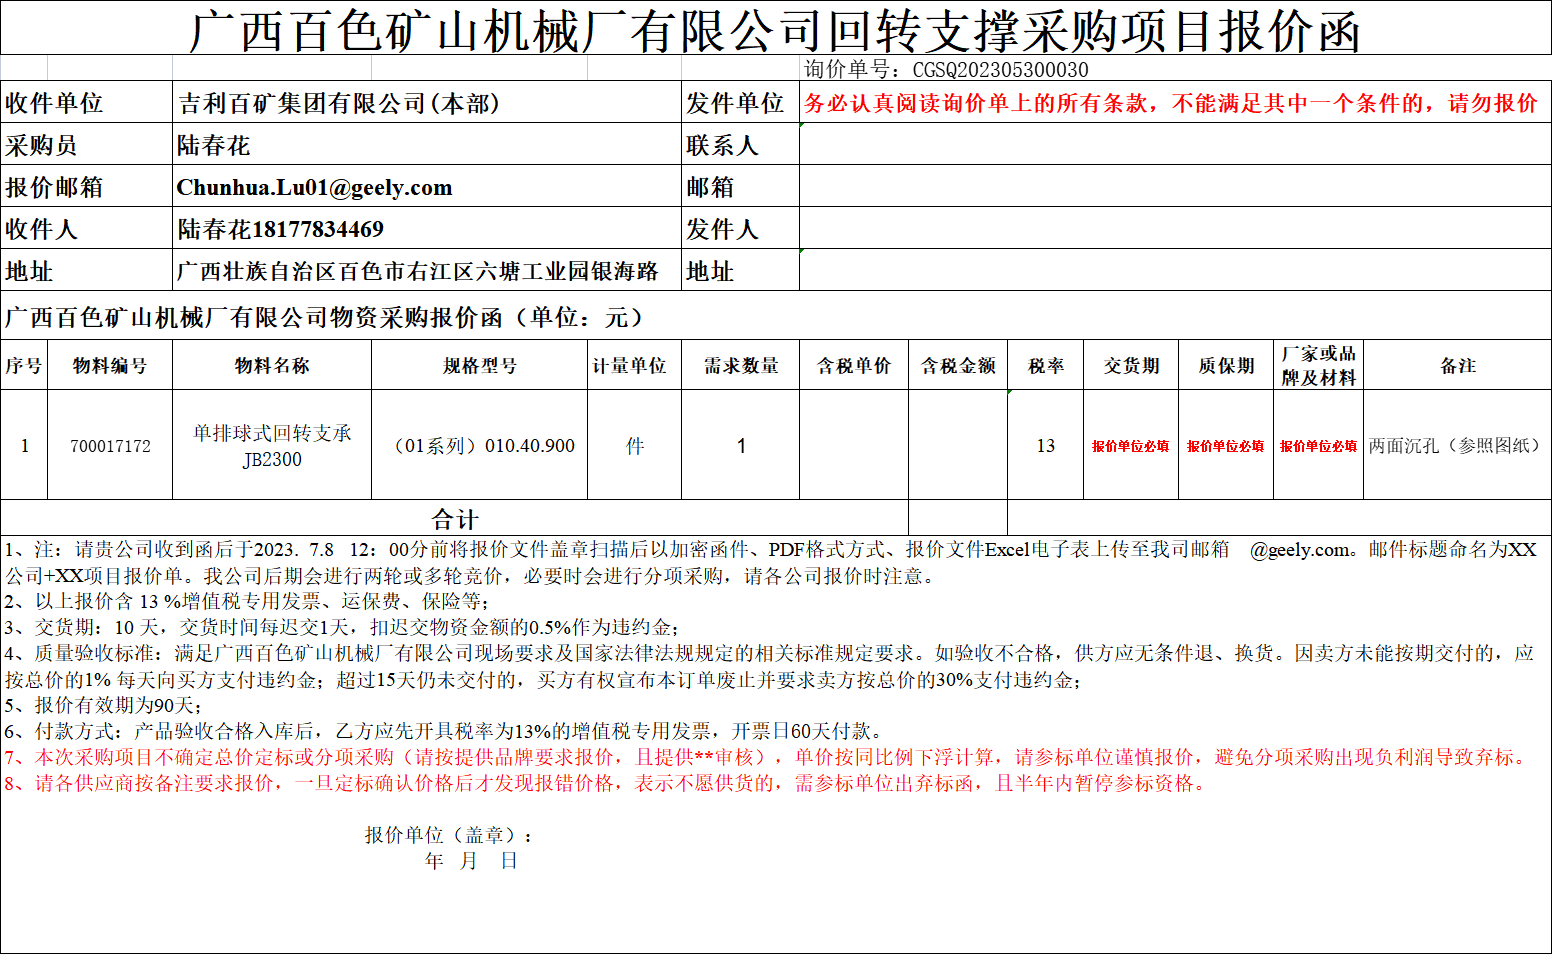Image resolution: width=1552 pixels, height=954 pixels.
Task: Click the spec cell (01系列) 010.40.900
Action: 480,445
